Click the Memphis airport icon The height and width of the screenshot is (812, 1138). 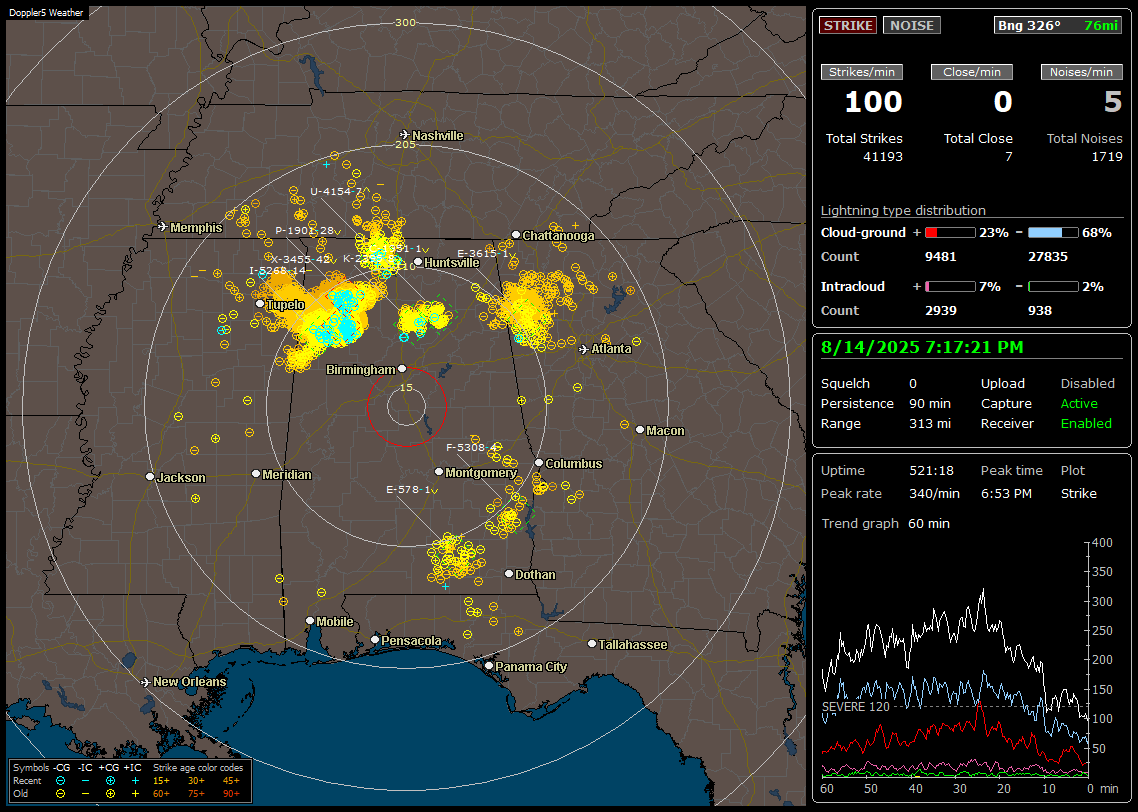coord(163,227)
